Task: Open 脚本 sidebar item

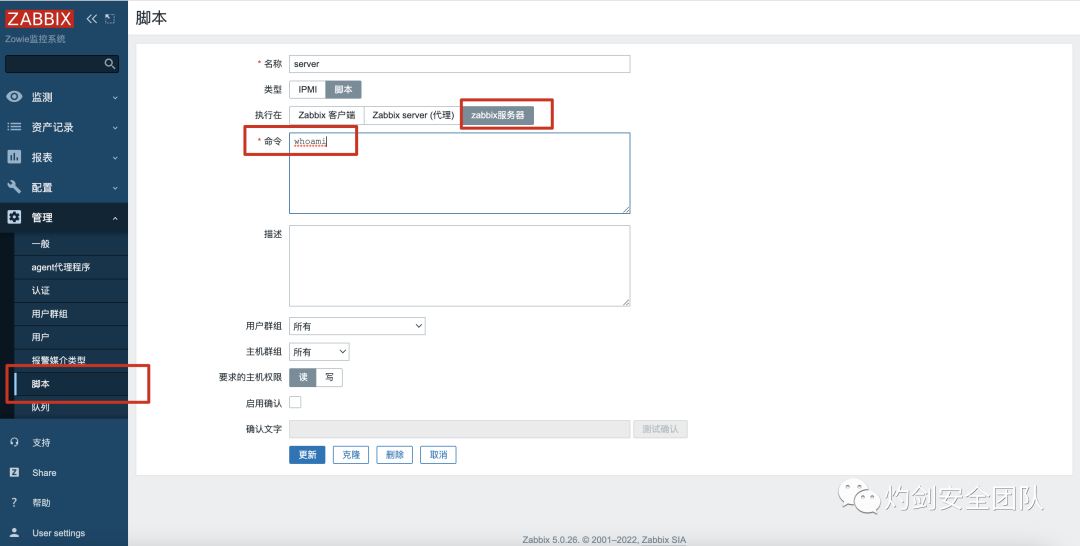Action: click(x=70, y=384)
